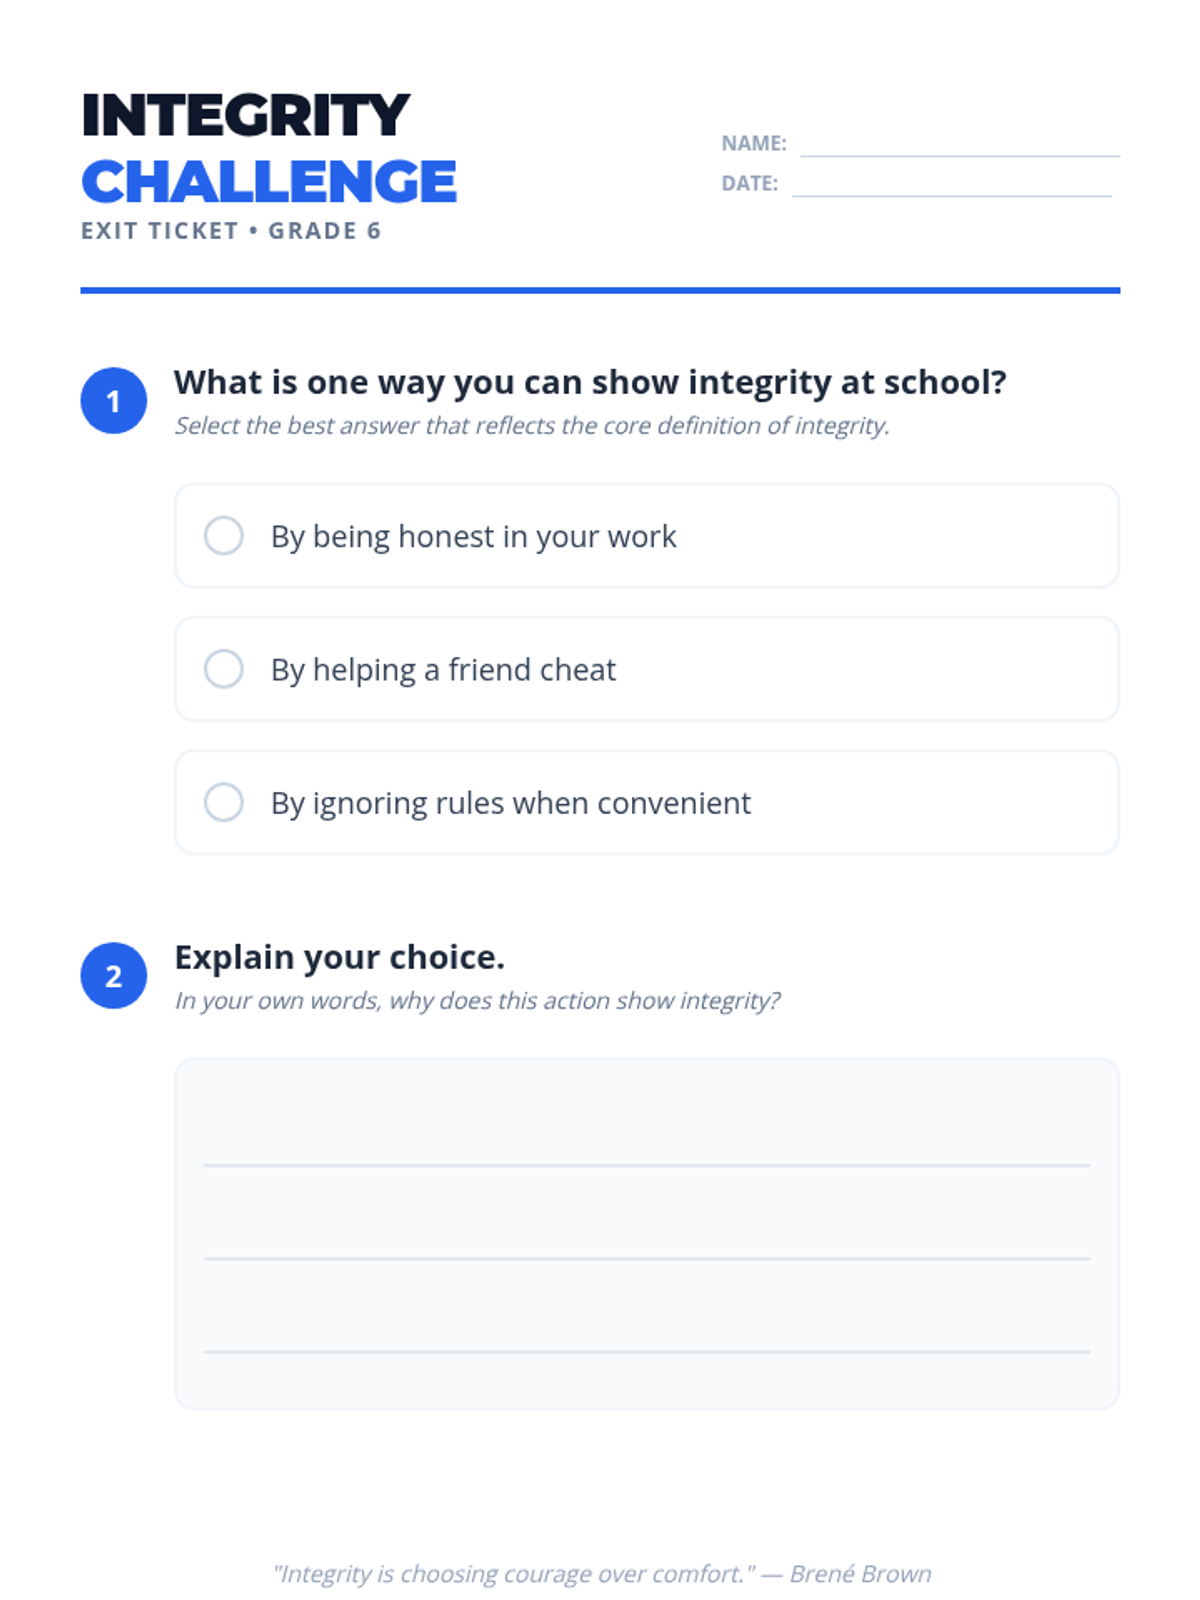The image size is (1200, 1600).
Task: Click the third writing line in explanation box
Action: (x=647, y=1351)
